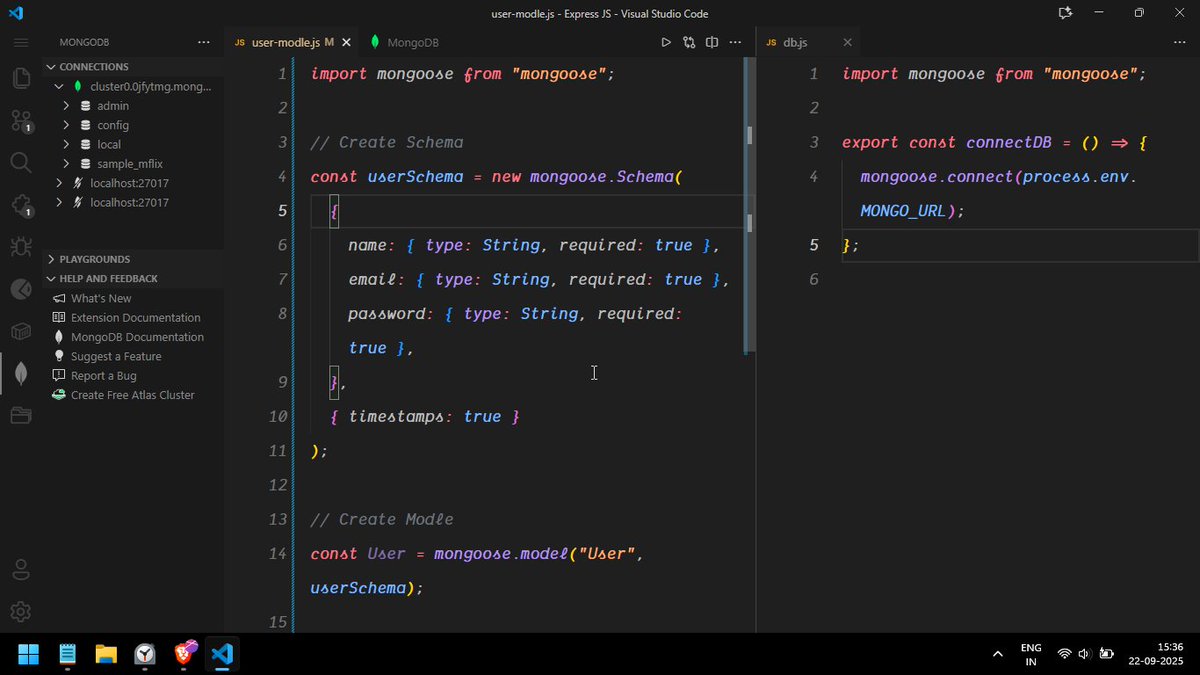Viewport: 1200px width, 675px height.
Task: Open the hamburger application menu
Action: point(21,43)
